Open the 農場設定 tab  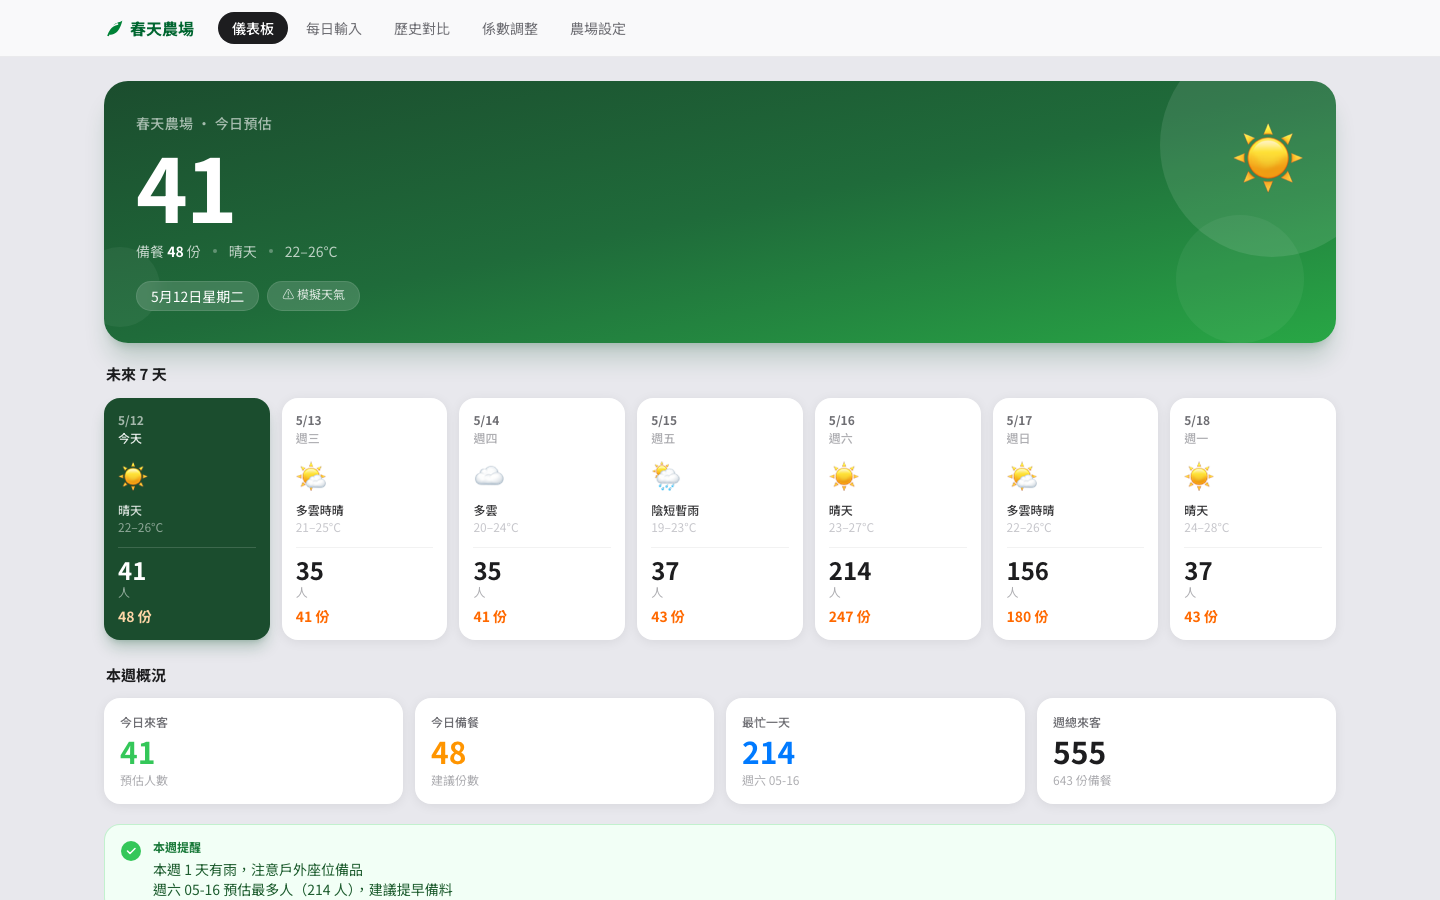click(x=598, y=28)
